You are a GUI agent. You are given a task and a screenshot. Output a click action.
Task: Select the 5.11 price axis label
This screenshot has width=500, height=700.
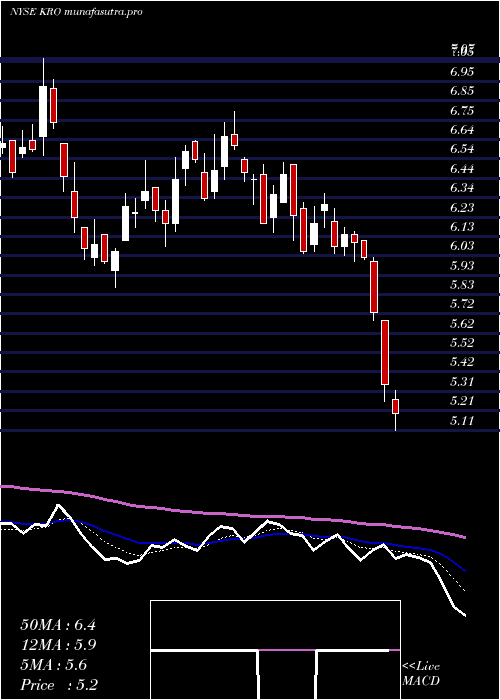462,421
